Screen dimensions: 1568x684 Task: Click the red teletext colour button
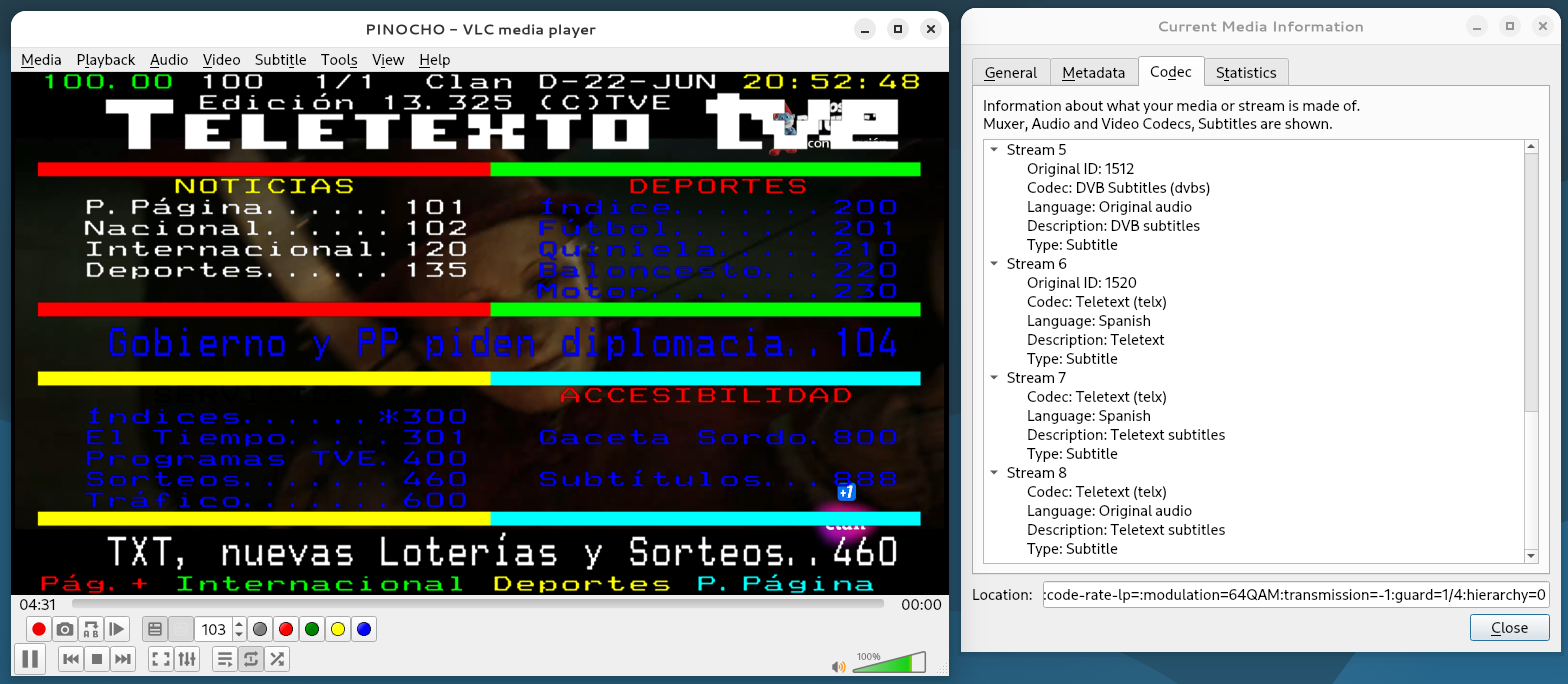click(x=286, y=629)
